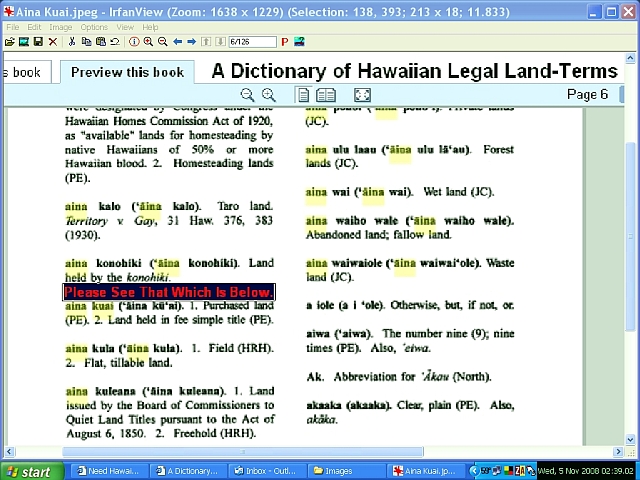Click the Open file toolbar icon
Image resolution: width=640 pixels, height=480 pixels.
pyautogui.click(x=9, y=42)
